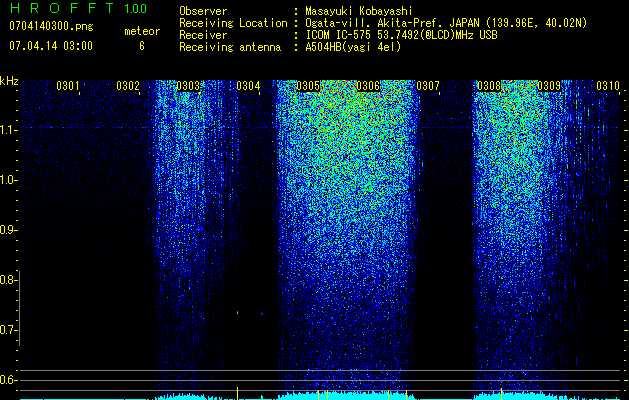
Task: Click the 0301 time marker
Action: pyautogui.click(x=67, y=86)
